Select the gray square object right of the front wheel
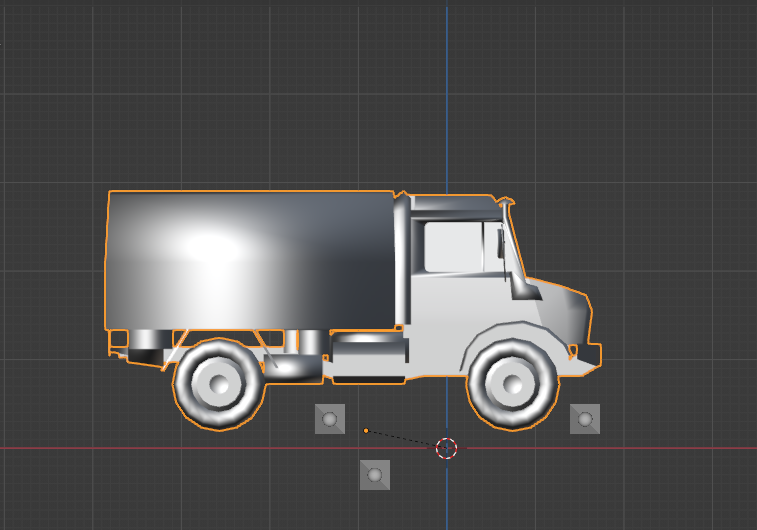 coord(585,419)
